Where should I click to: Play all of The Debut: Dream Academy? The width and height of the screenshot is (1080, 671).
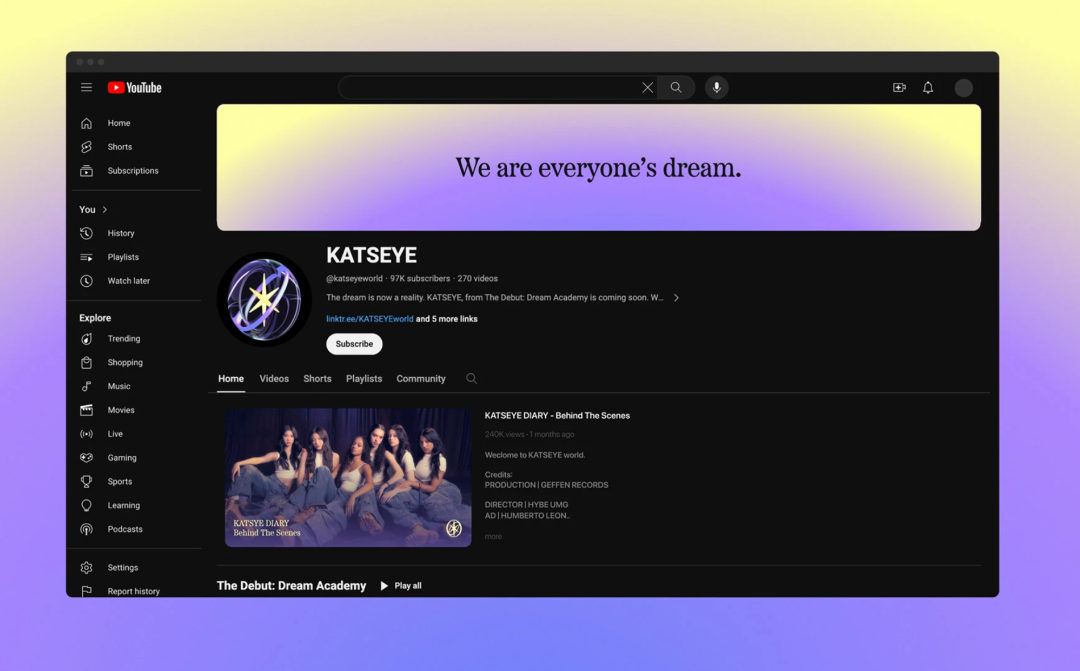point(401,586)
